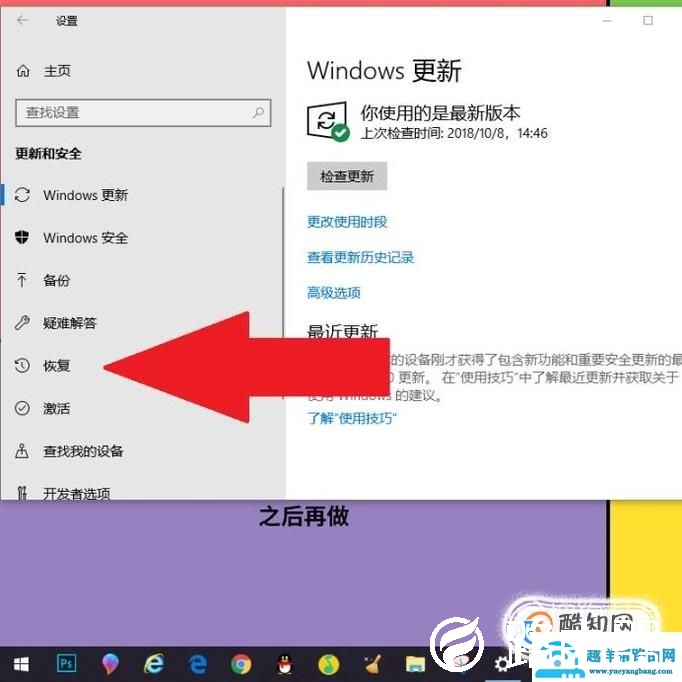Viewport: 682px width, 682px height.
Task: Click the update status icon with checkmark
Action: [x=328, y=121]
